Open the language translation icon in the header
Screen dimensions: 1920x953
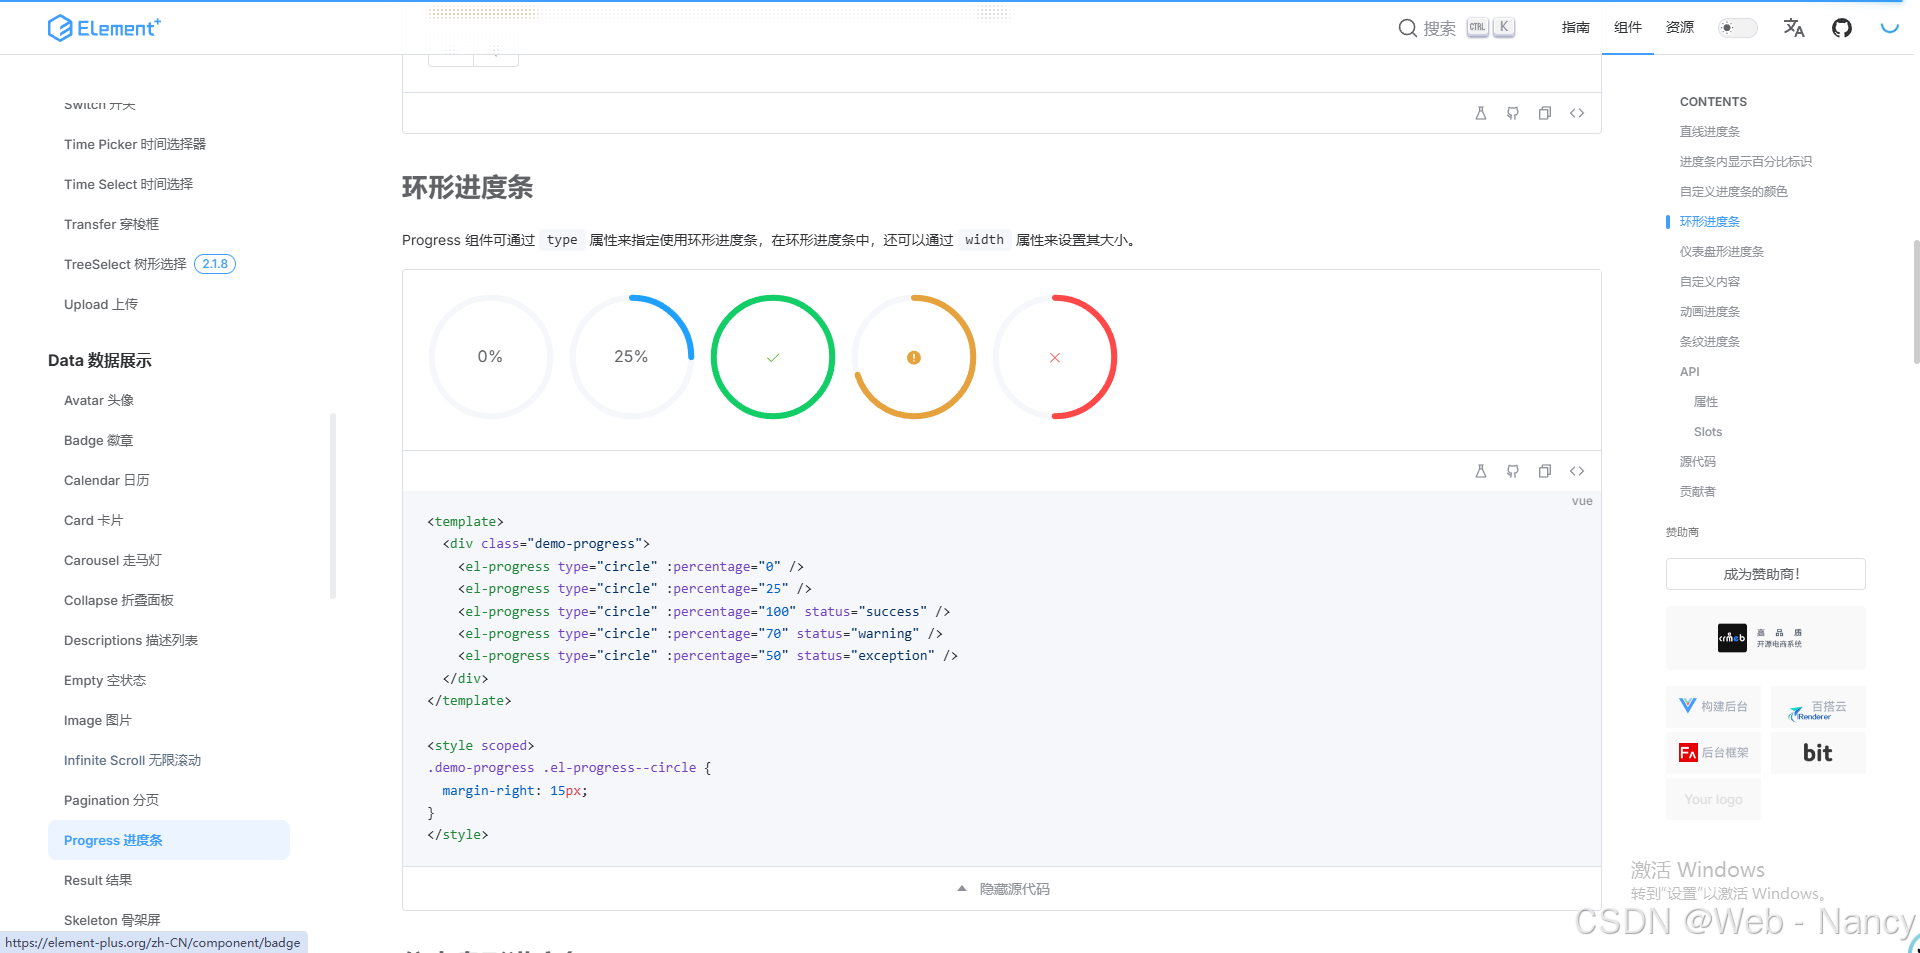(1793, 27)
